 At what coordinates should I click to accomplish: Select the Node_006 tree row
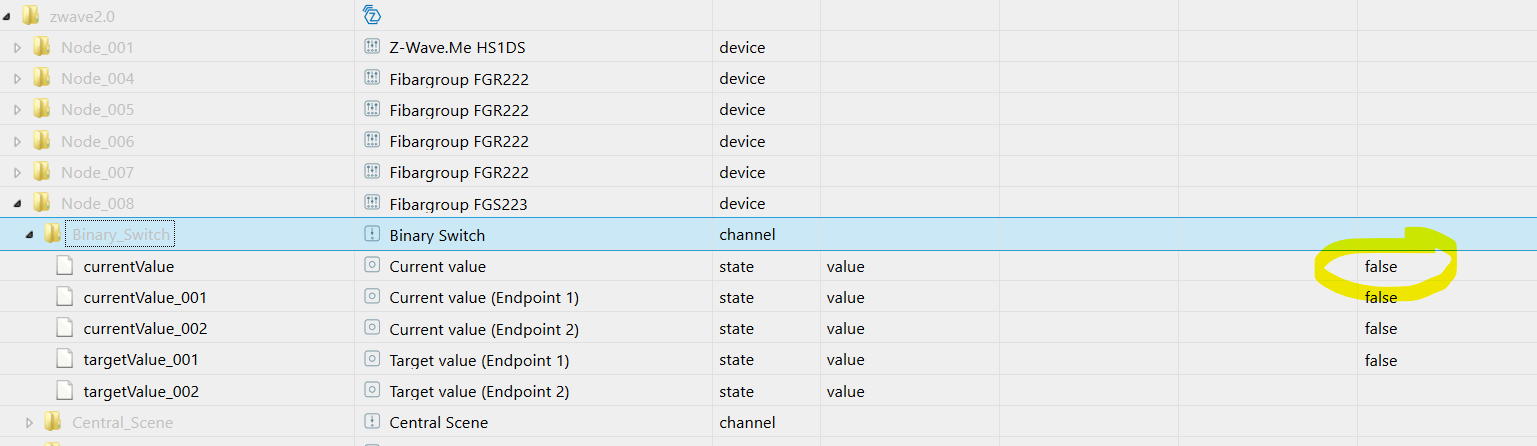tap(97, 141)
